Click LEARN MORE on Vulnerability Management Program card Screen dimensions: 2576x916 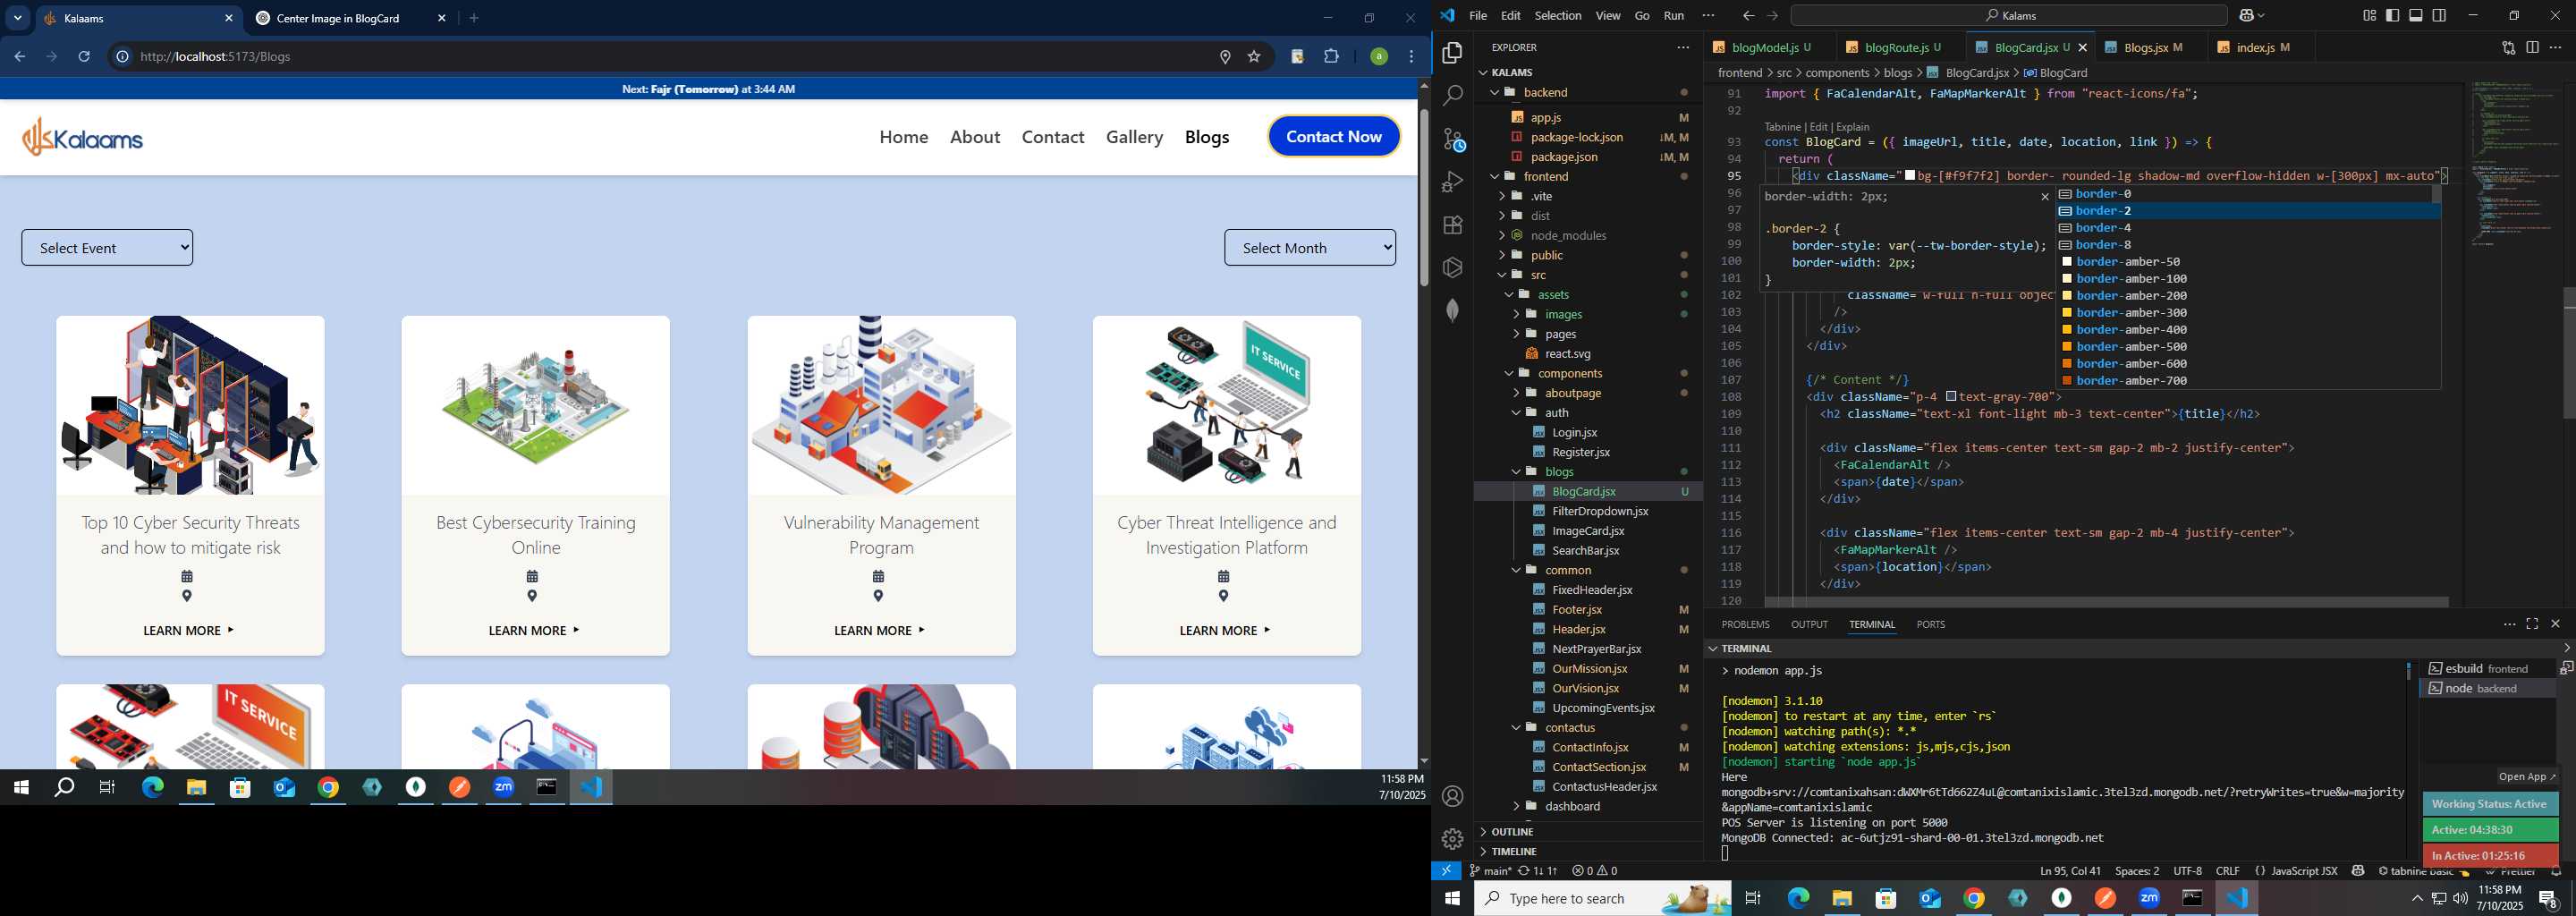(880, 631)
